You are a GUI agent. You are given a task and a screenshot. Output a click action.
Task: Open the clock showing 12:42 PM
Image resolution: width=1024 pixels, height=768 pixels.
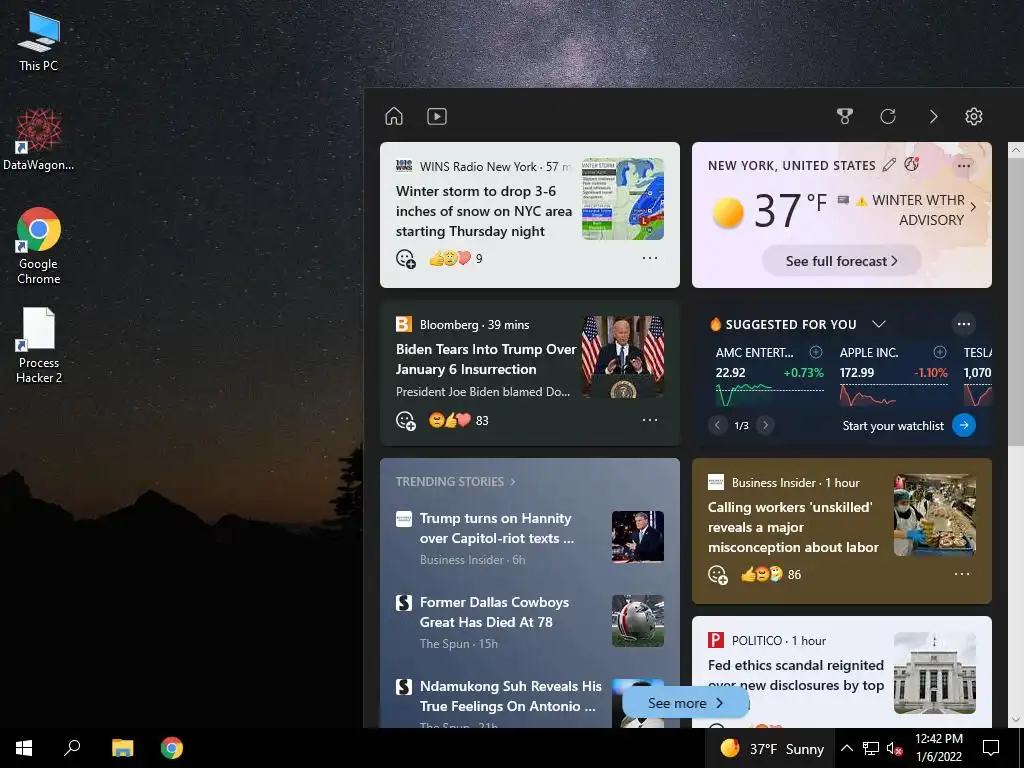point(938,748)
